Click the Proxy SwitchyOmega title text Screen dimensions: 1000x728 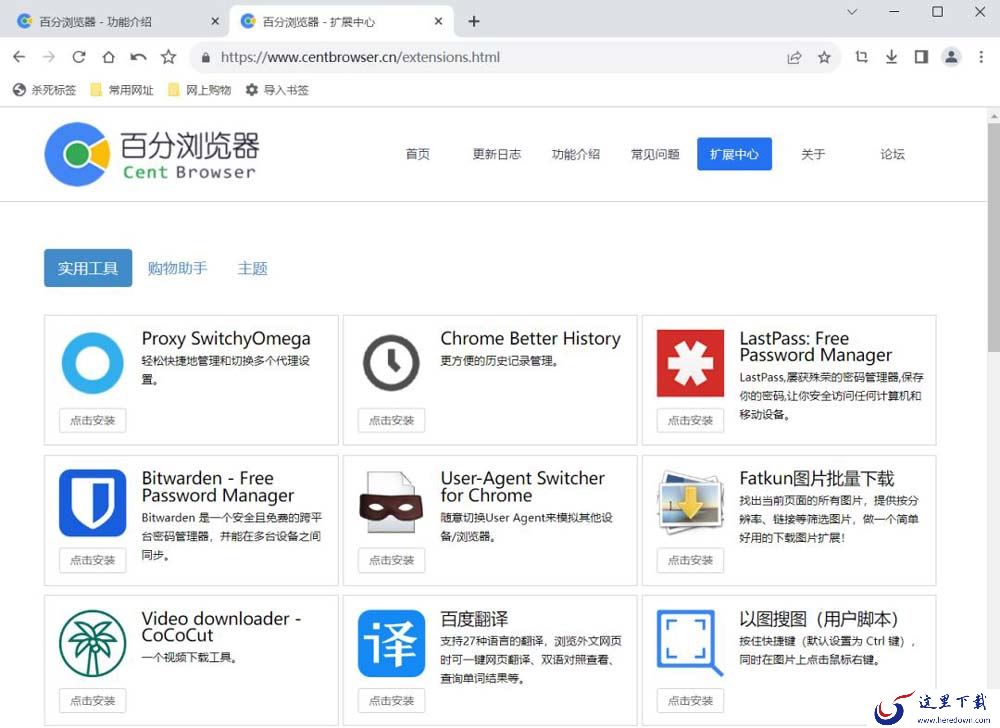click(x=226, y=339)
